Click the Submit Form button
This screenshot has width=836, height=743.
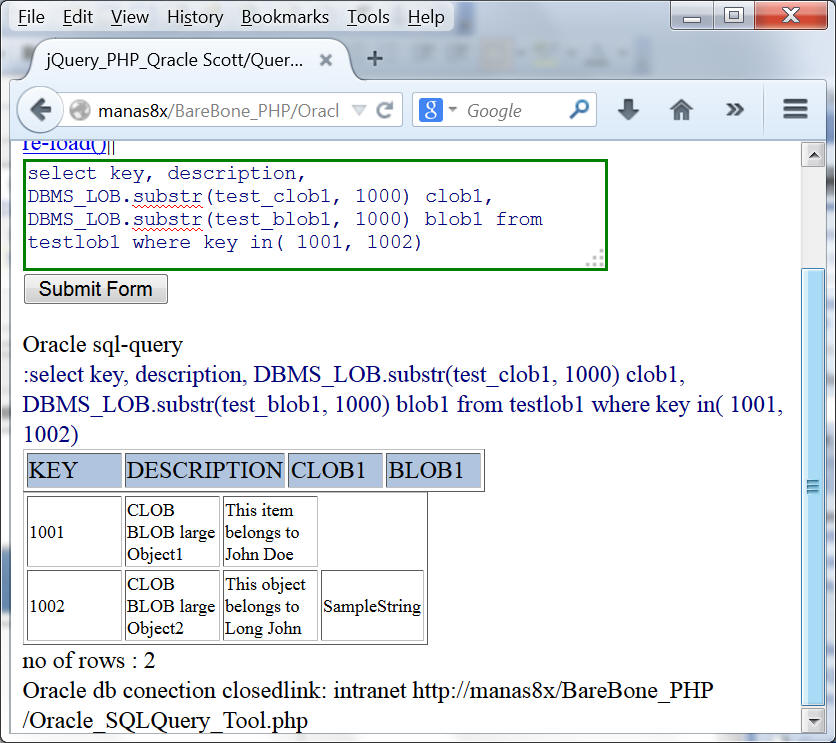[96, 289]
